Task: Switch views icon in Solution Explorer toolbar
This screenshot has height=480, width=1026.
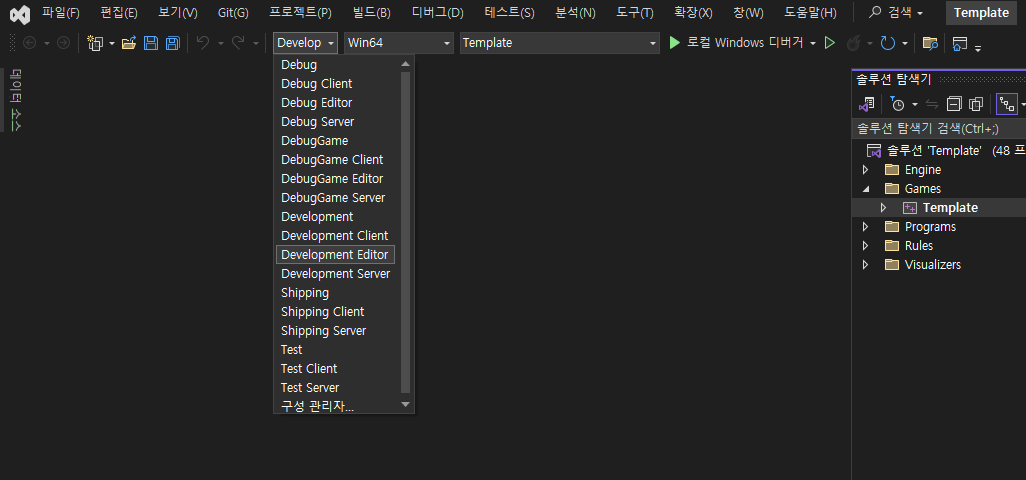Action: pyautogui.click(x=867, y=104)
